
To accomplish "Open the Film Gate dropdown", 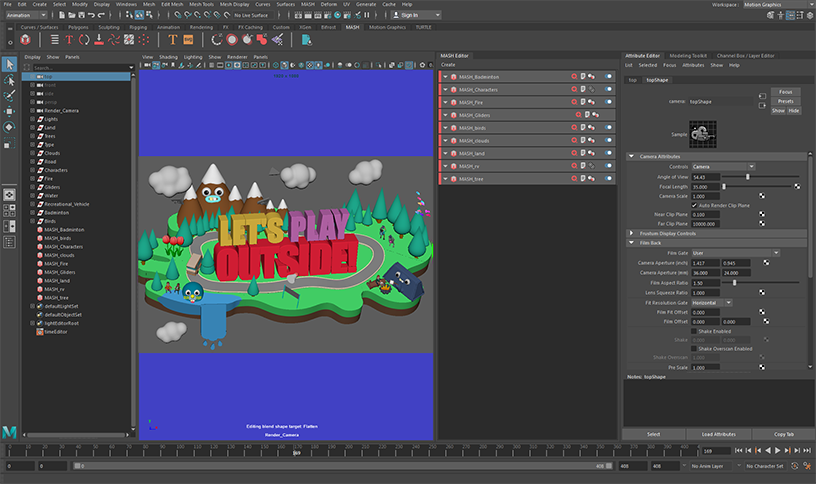I will point(737,252).
